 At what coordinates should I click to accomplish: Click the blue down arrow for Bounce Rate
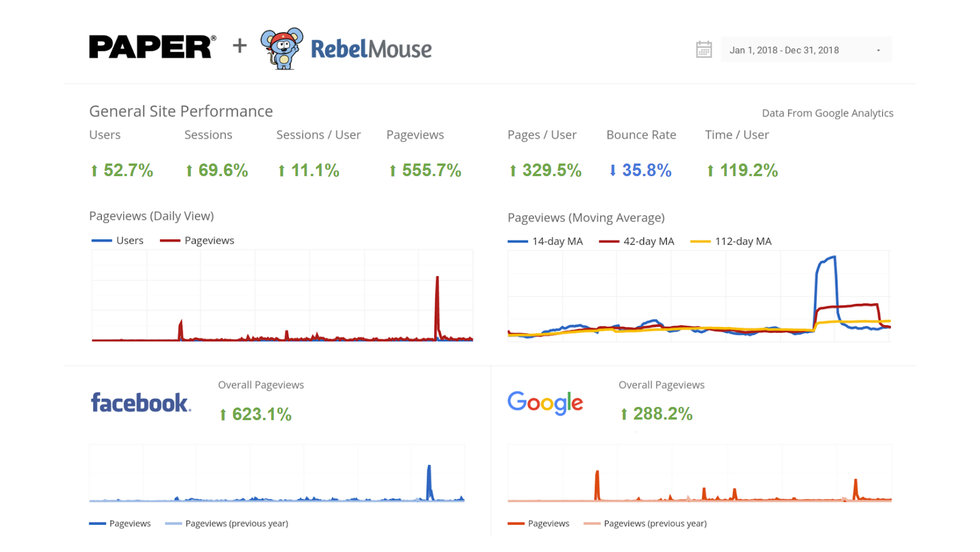(x=613, y=171)
